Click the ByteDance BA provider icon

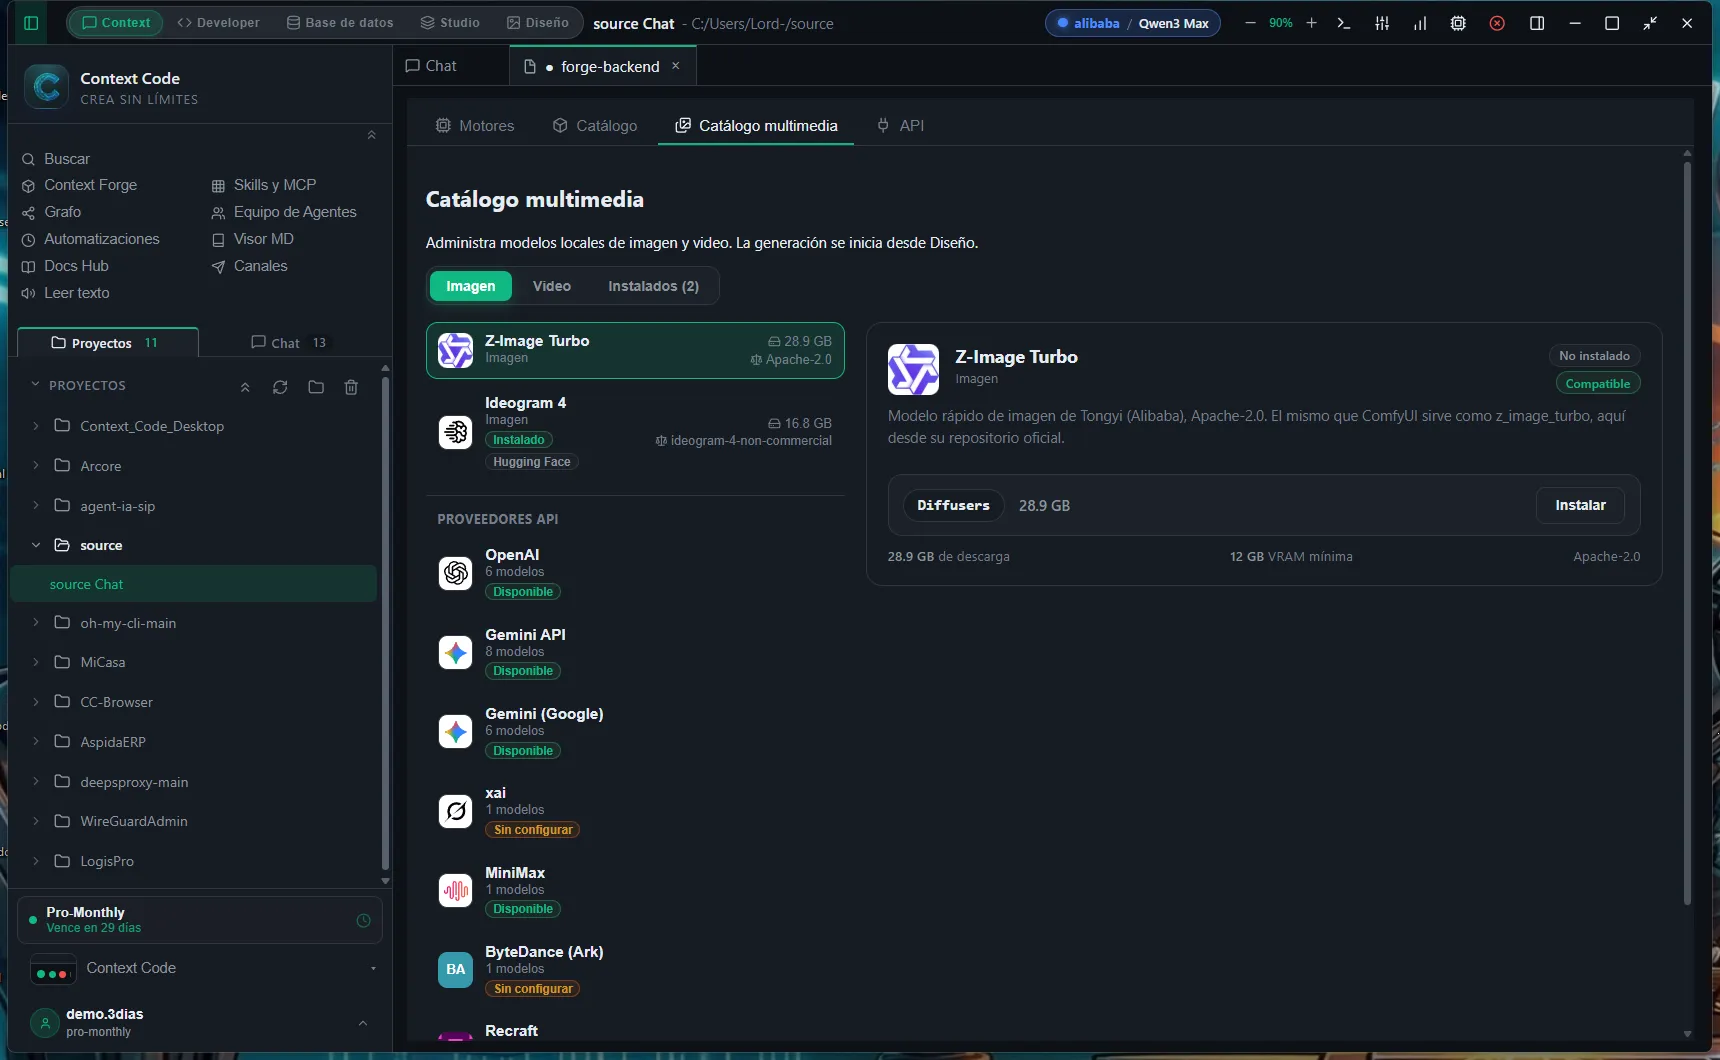click(455, 969)
